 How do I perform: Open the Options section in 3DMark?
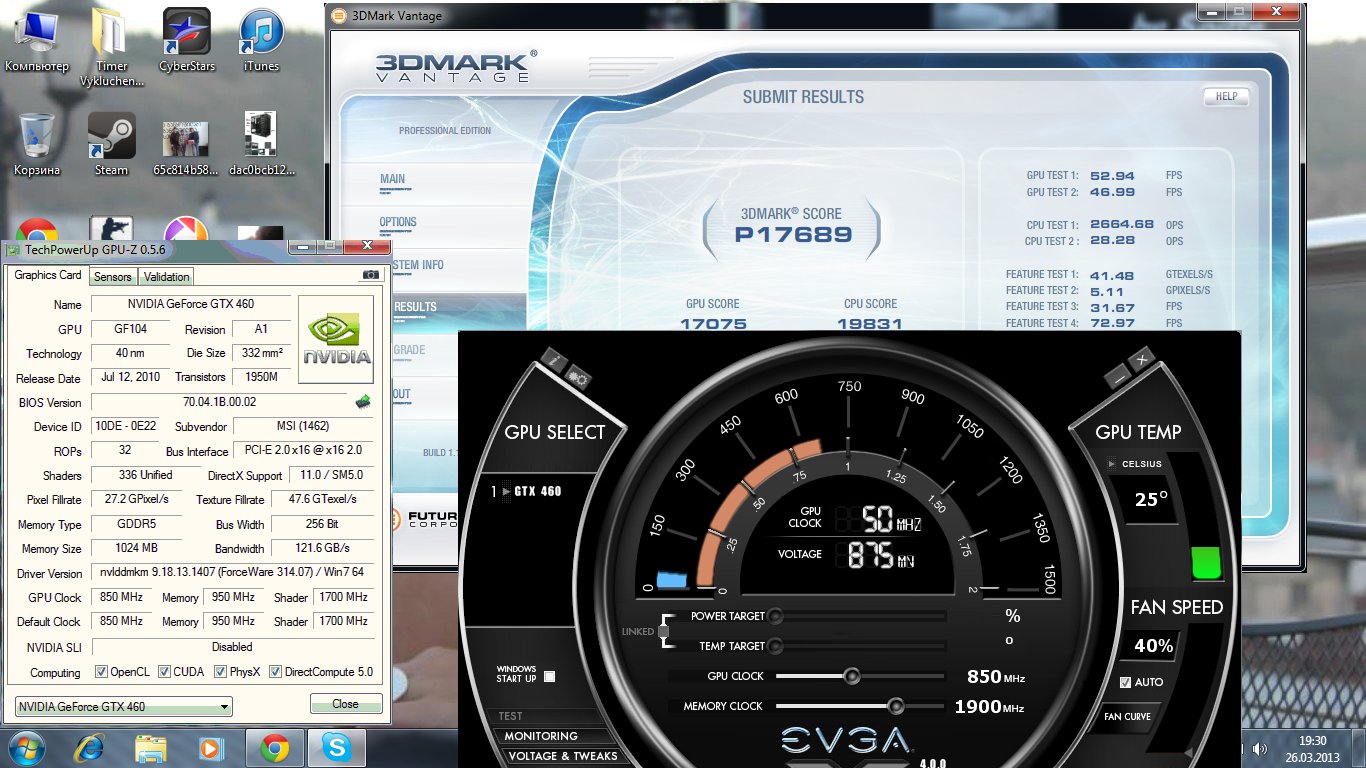pyautogui.click(x=398, y=222)
